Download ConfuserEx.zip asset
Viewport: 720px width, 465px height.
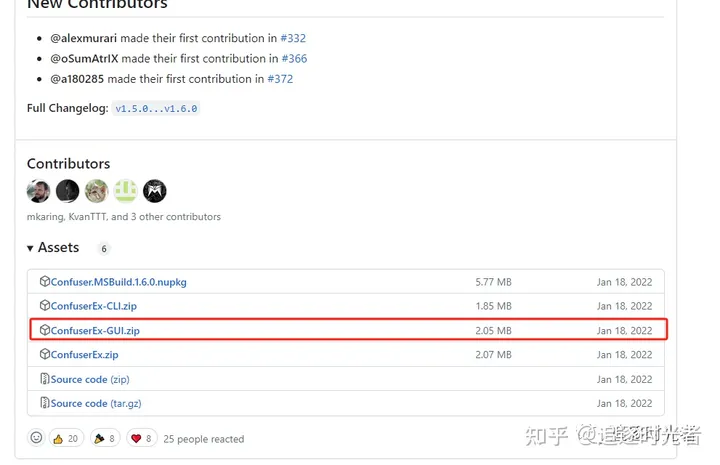(x=84, y=355)
